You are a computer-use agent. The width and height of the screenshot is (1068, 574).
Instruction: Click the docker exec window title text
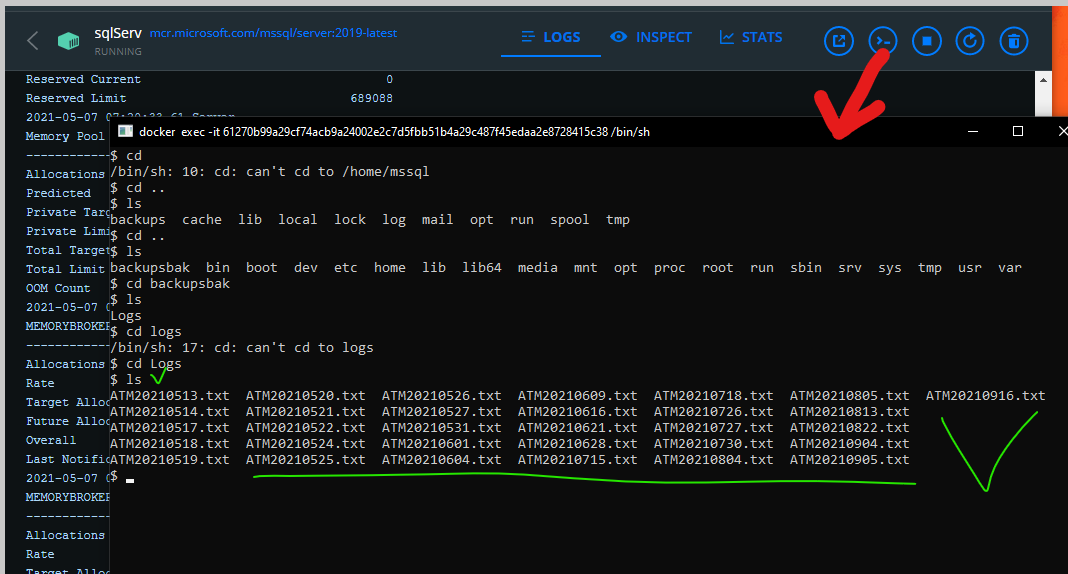tap(394, 132)
